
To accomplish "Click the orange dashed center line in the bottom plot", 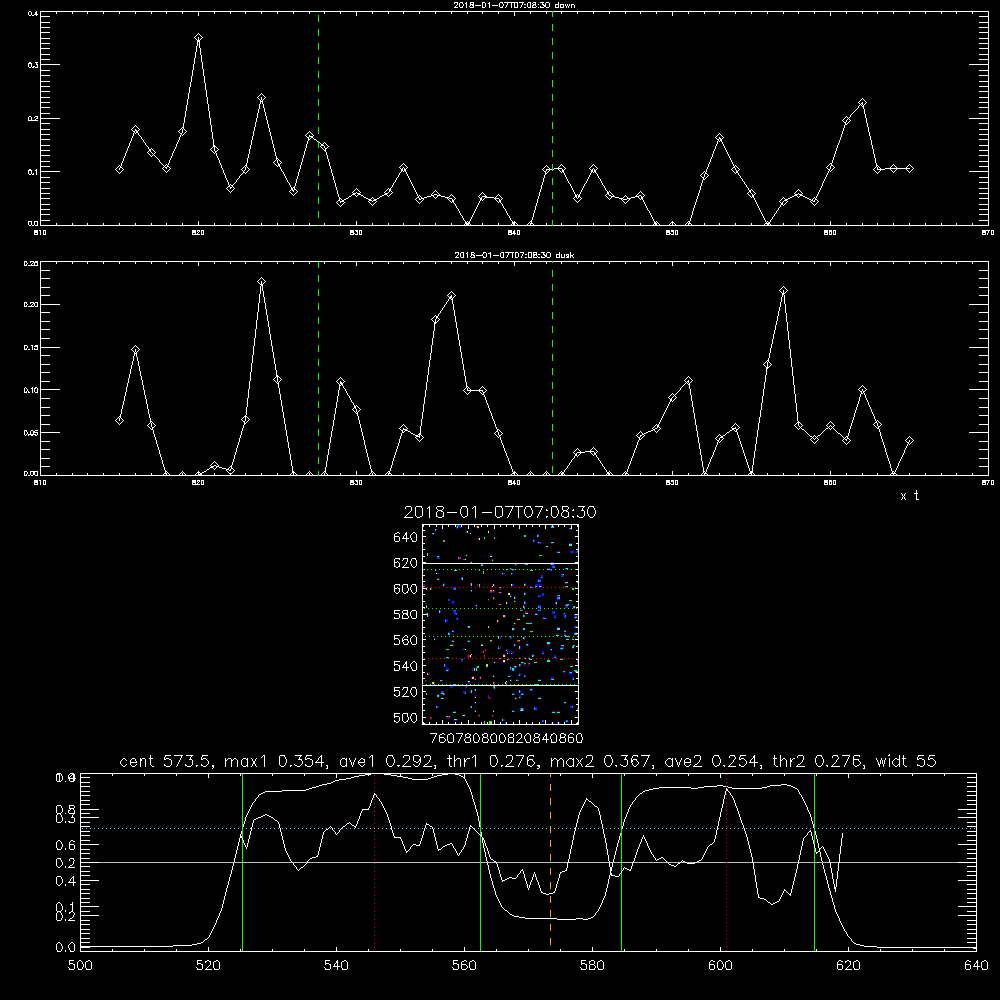I will click(x=550, y=861).
